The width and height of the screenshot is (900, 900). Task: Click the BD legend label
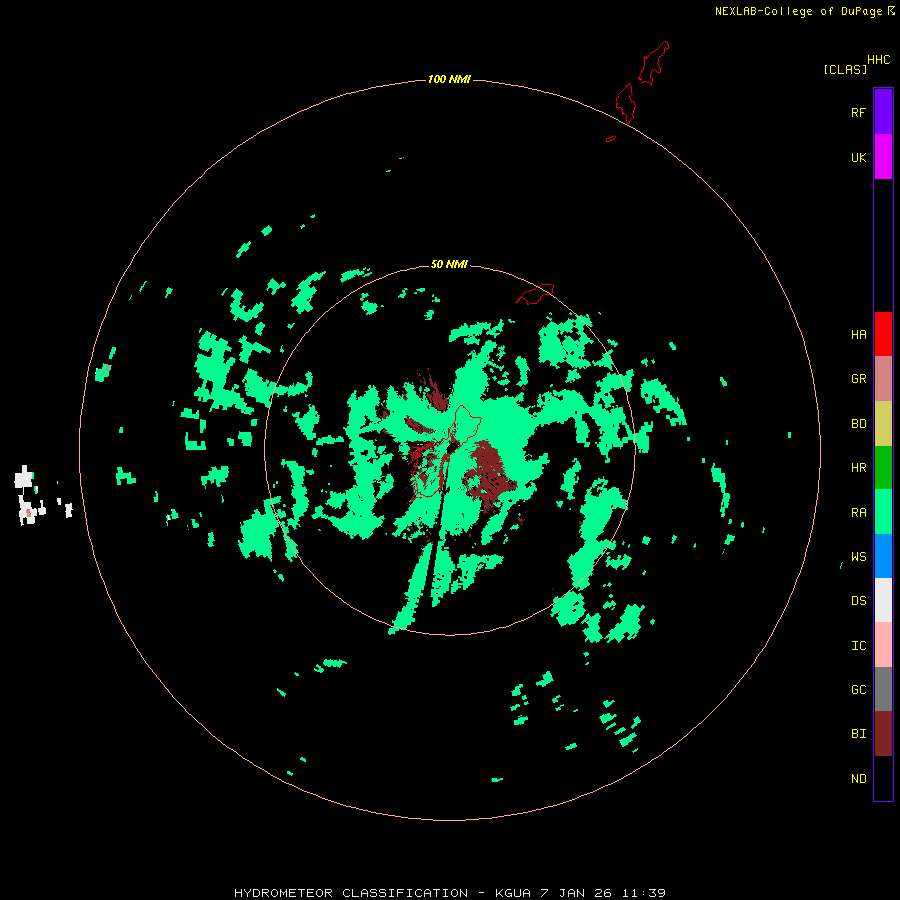click(858, 424)
